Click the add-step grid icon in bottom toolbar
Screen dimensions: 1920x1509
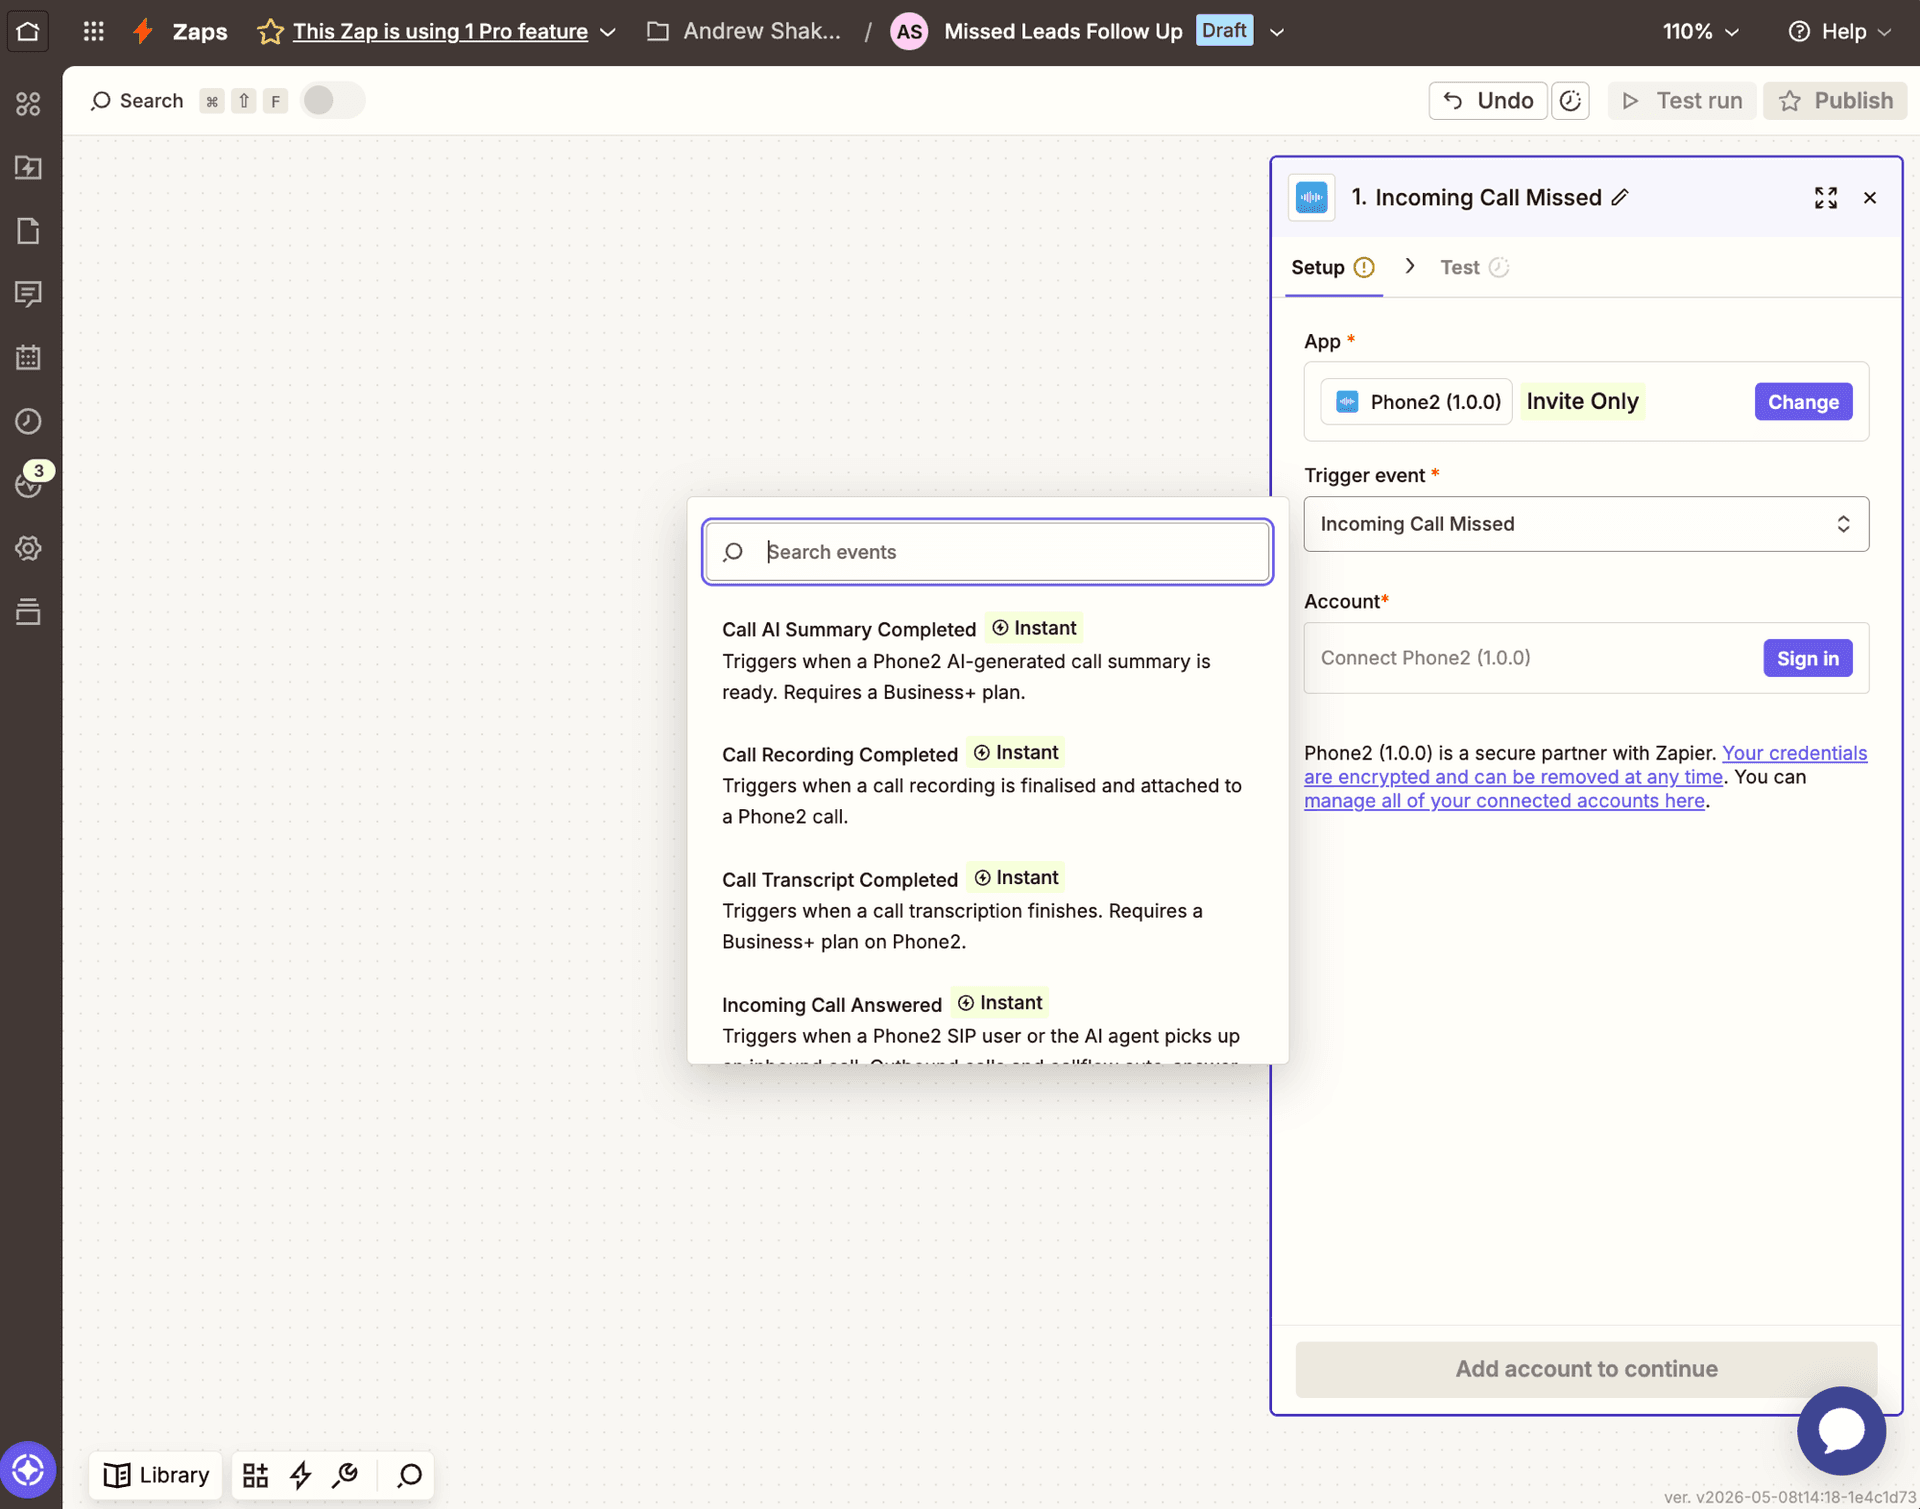click(255, 1475)
